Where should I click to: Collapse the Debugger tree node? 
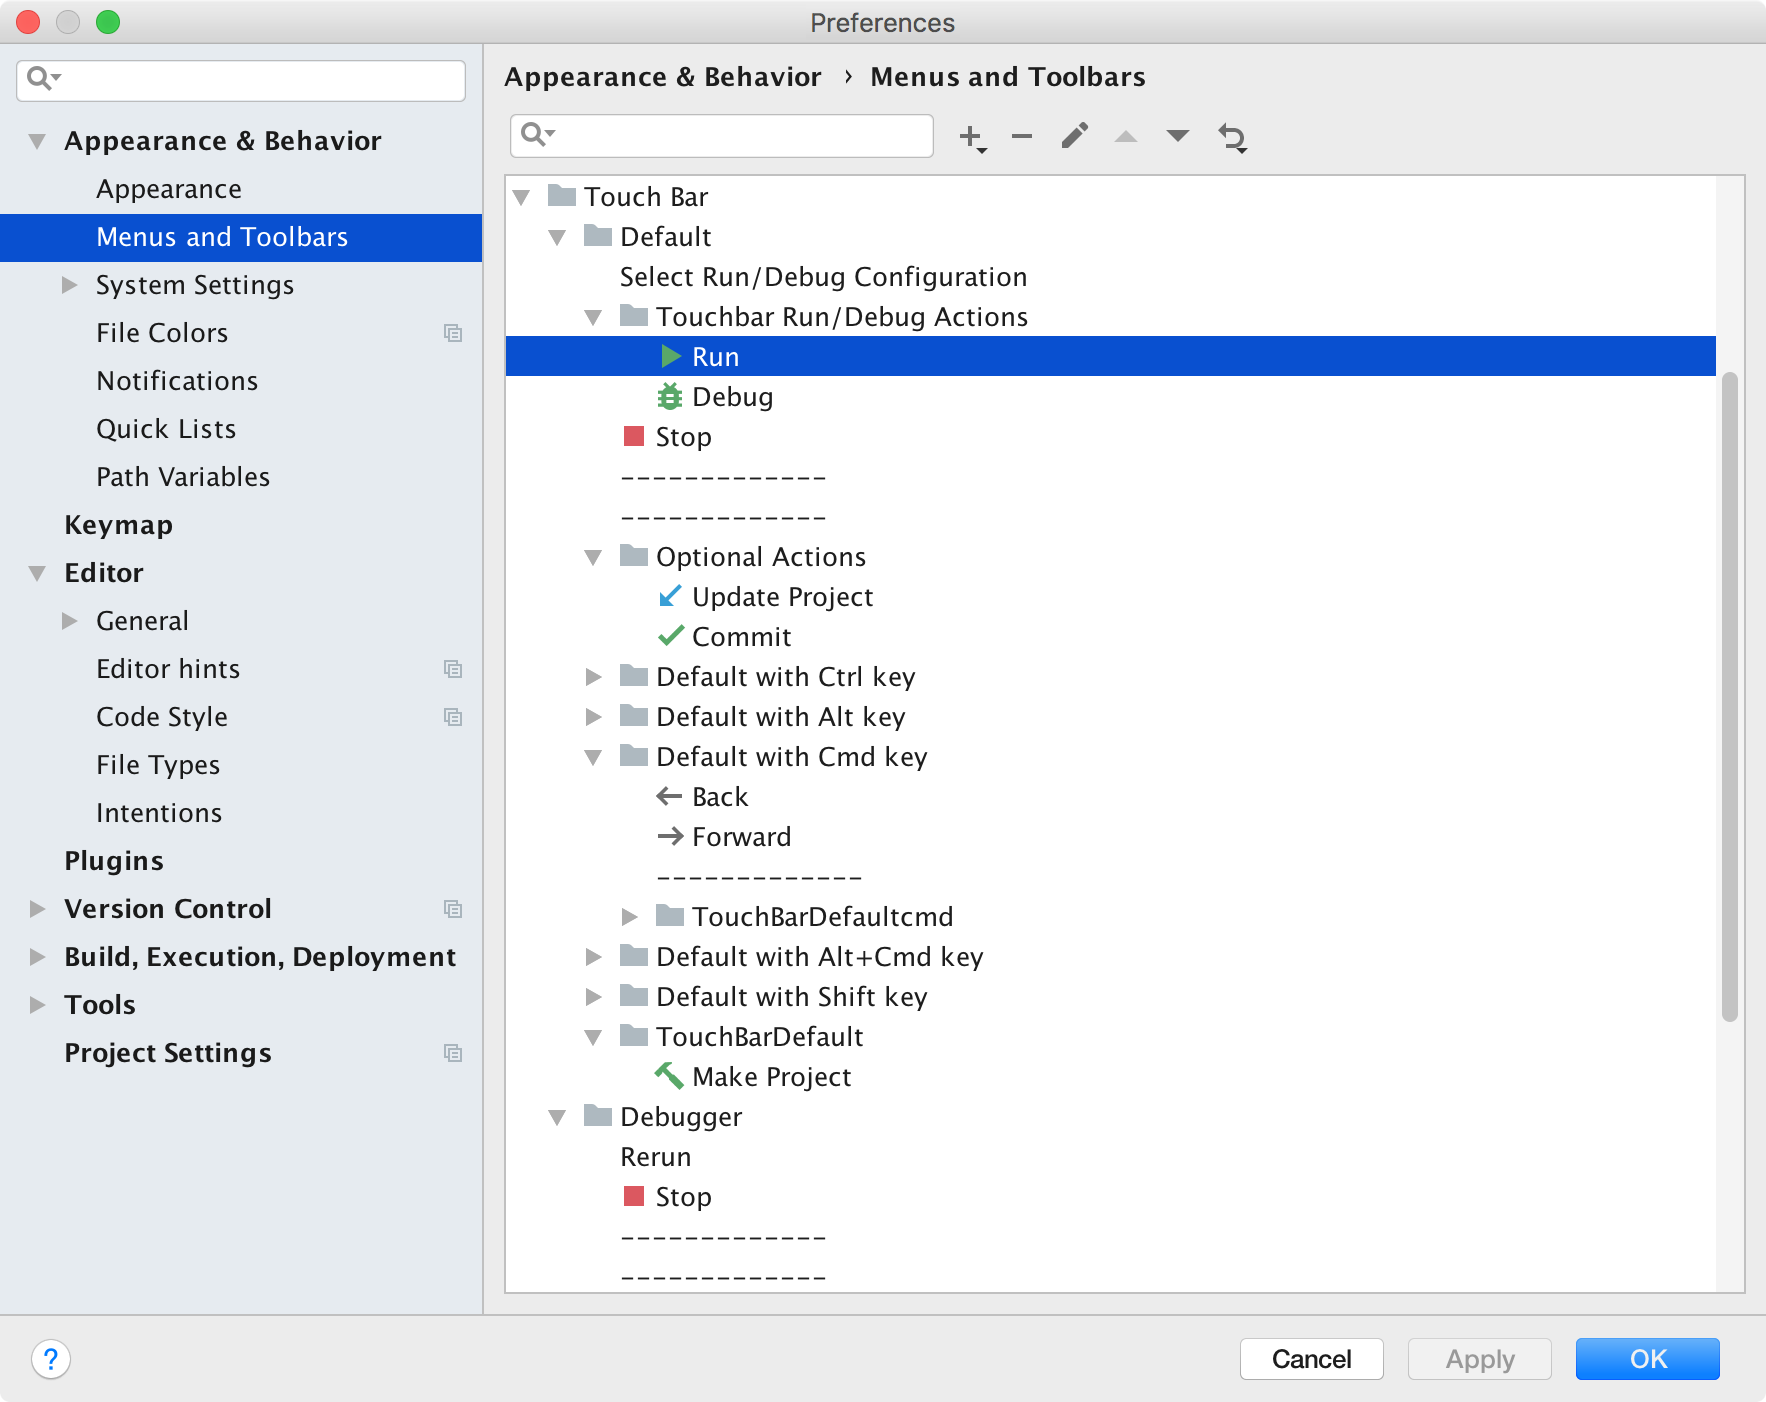coord(557,1117)
